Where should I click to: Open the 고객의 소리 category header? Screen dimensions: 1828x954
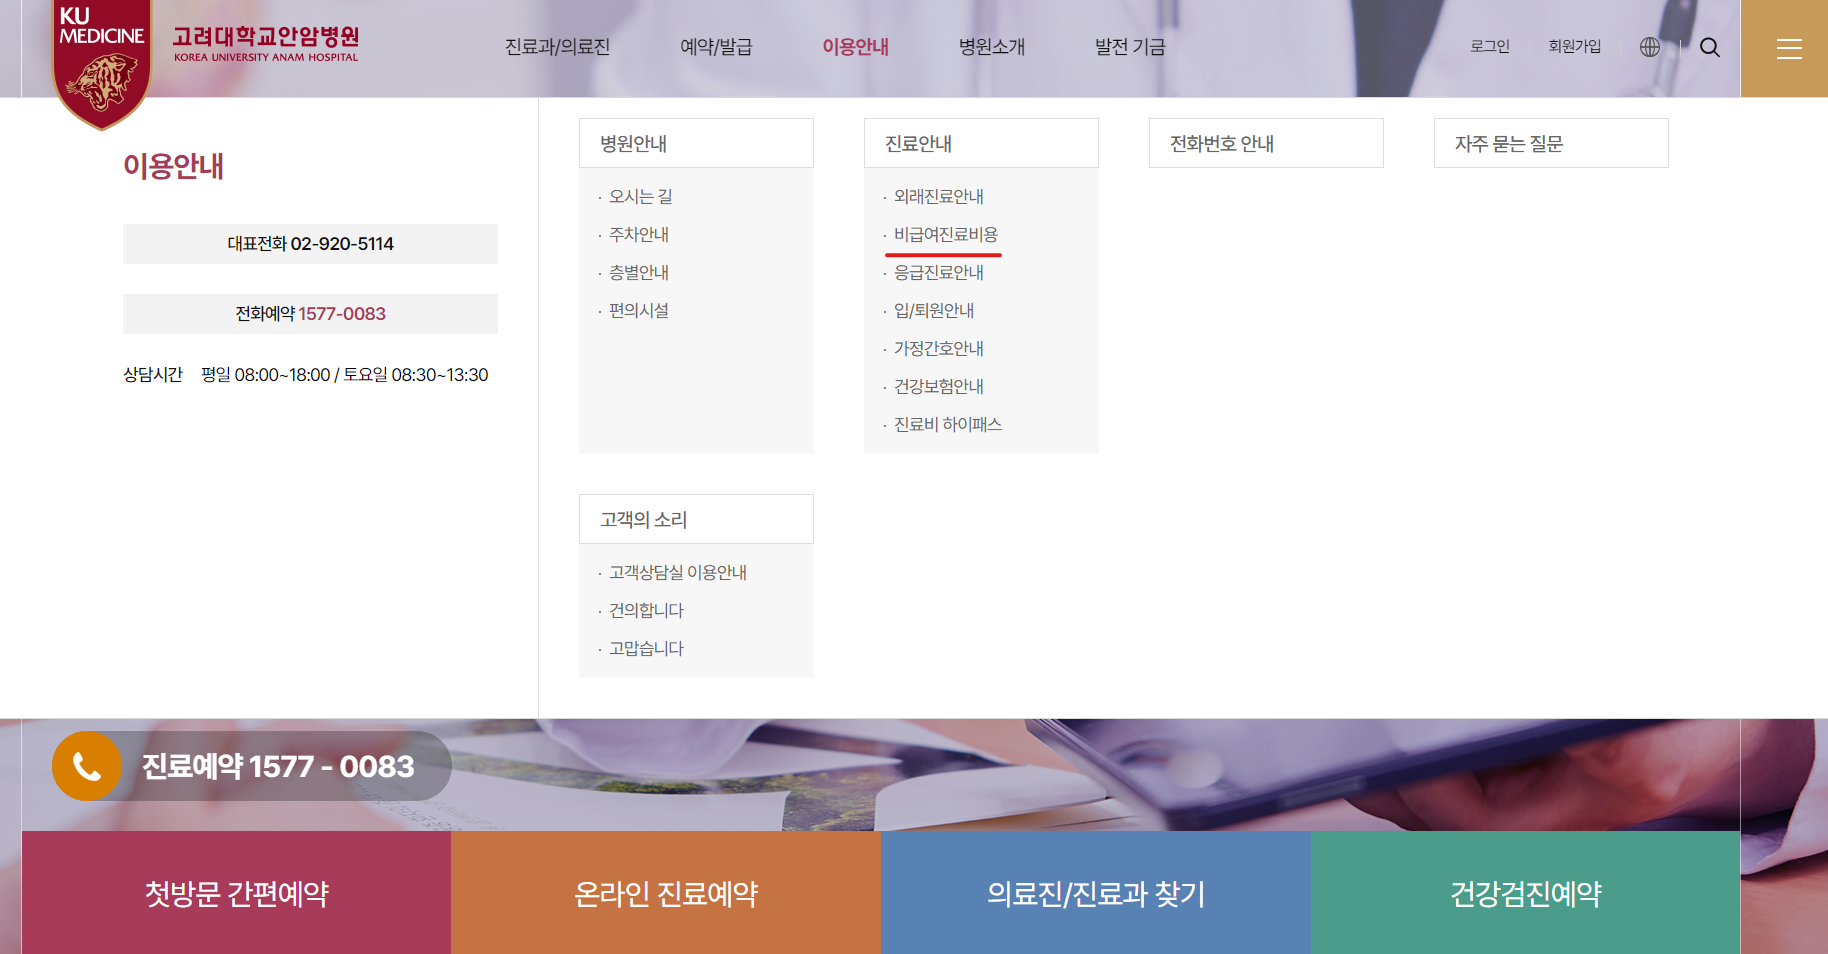click(x=696, y=519)
